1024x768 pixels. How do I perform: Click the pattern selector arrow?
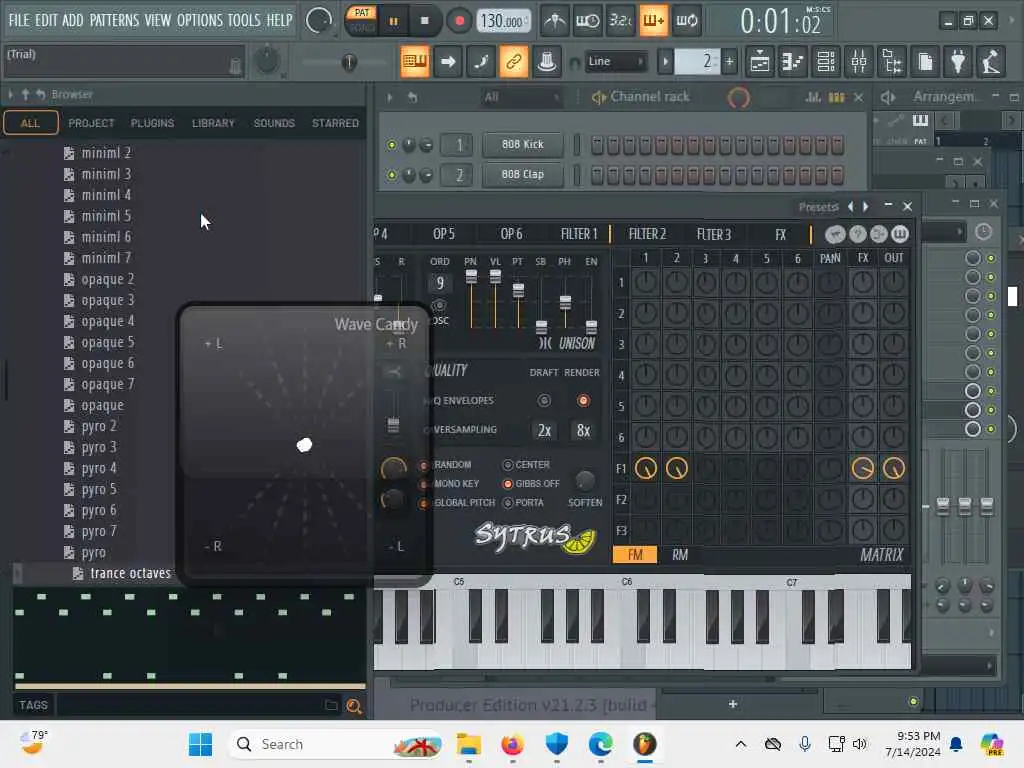point(665,62)
